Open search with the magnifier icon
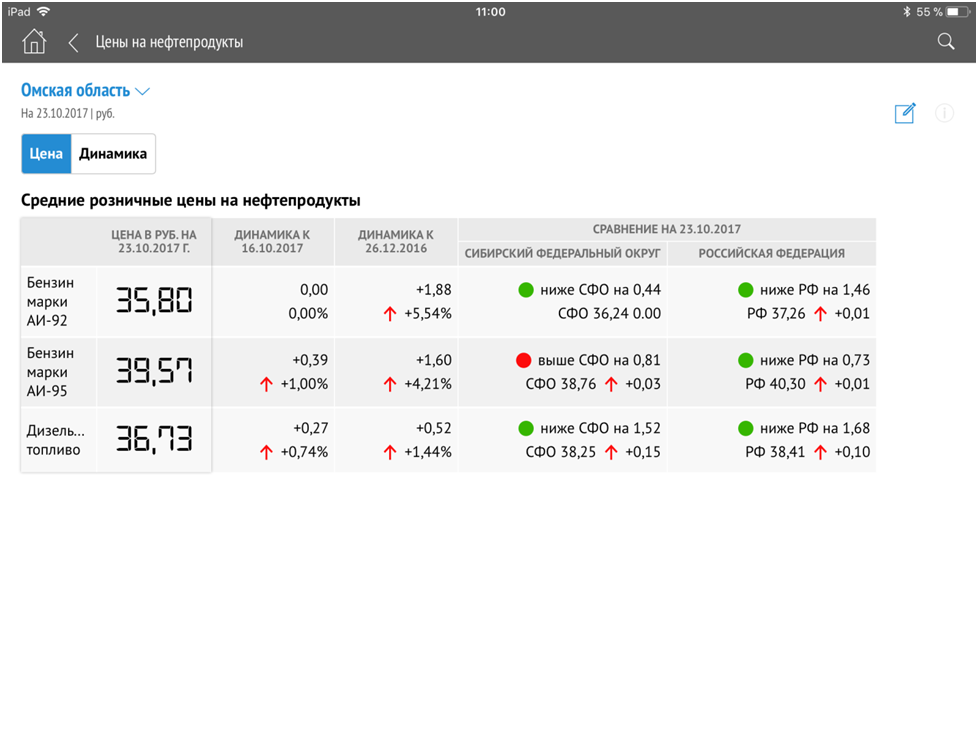Viewport: 978px width, 735px height. click(945, 42)
